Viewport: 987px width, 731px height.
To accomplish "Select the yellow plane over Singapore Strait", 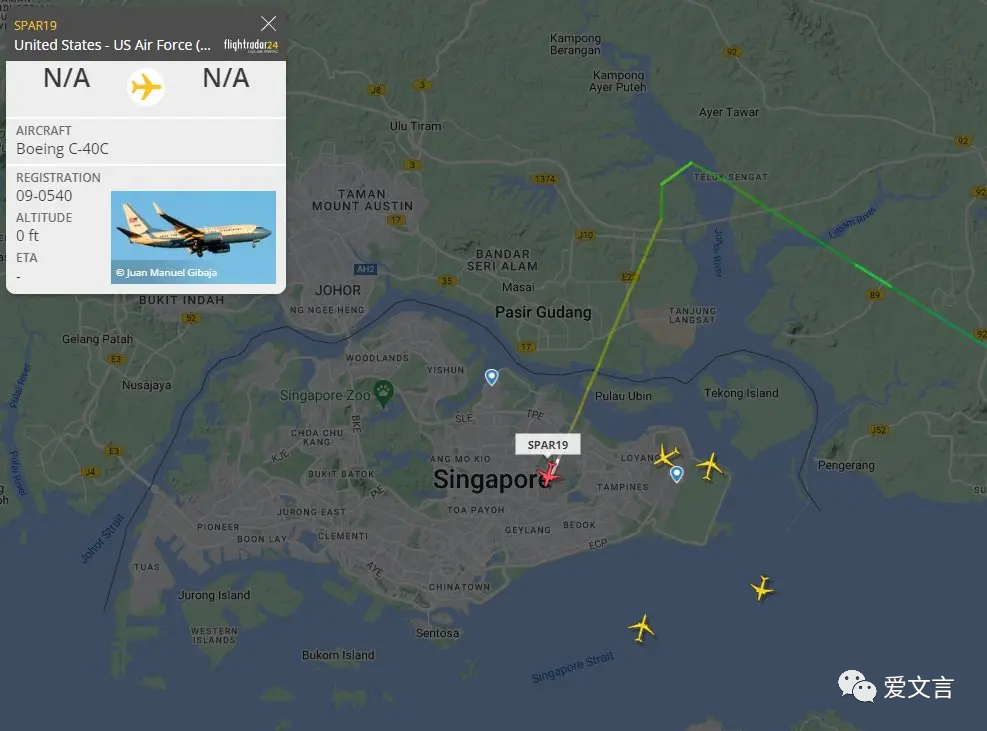I will click(762, 588).
